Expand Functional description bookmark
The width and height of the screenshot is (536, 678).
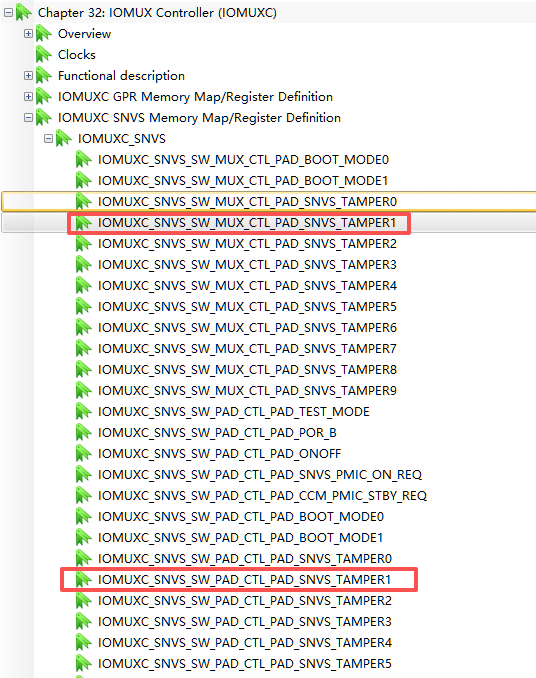(x=28, y=76)
